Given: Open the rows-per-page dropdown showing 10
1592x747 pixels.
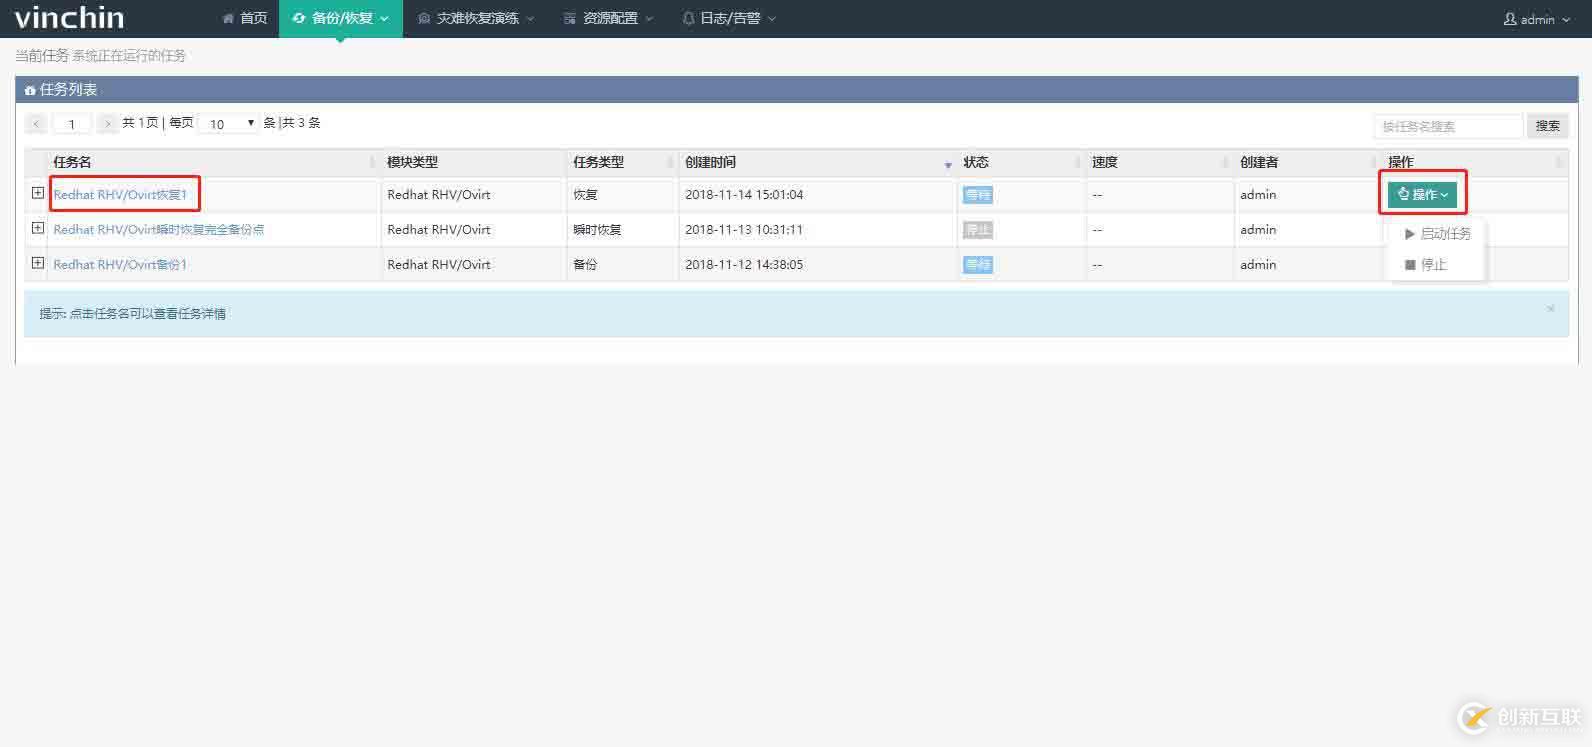Looking at the screenshot, I should point(229,124).
